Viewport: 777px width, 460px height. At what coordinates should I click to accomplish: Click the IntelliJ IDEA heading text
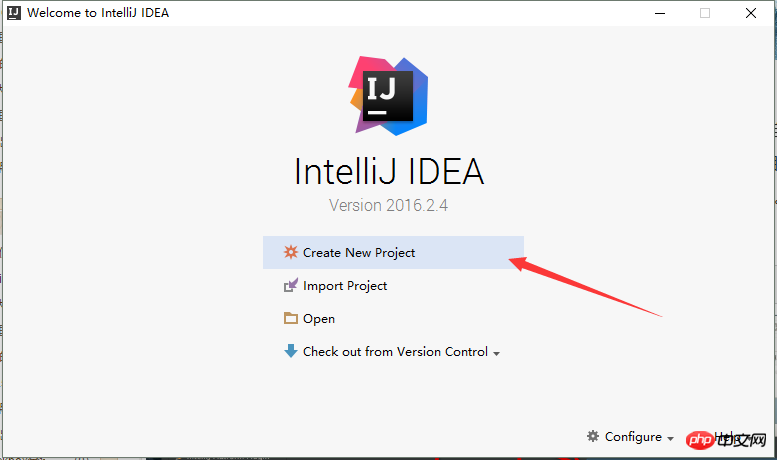coord(389,172)
